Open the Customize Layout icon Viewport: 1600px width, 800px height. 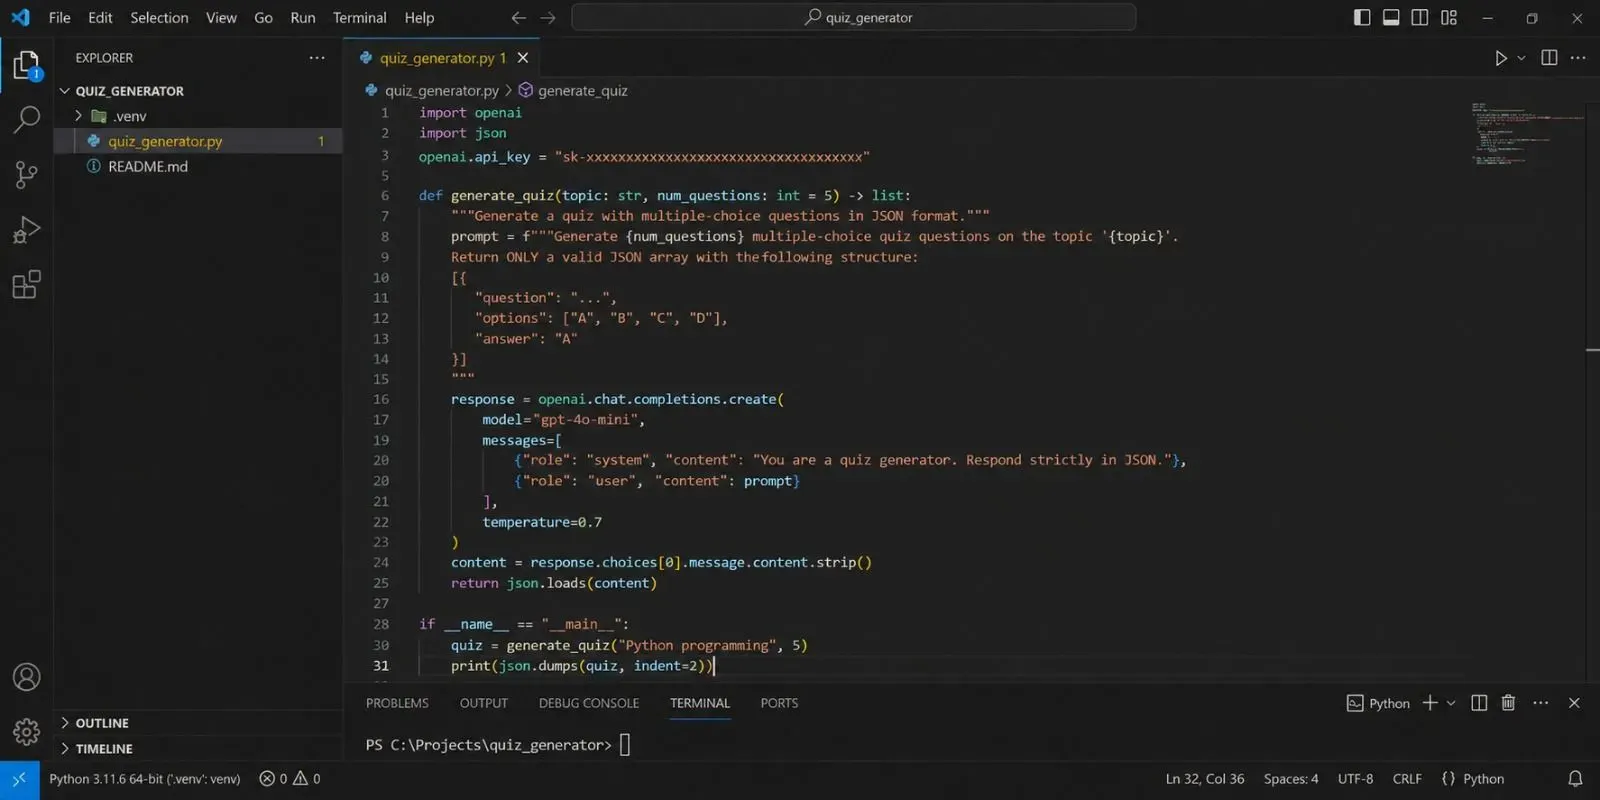(1449, 18)
